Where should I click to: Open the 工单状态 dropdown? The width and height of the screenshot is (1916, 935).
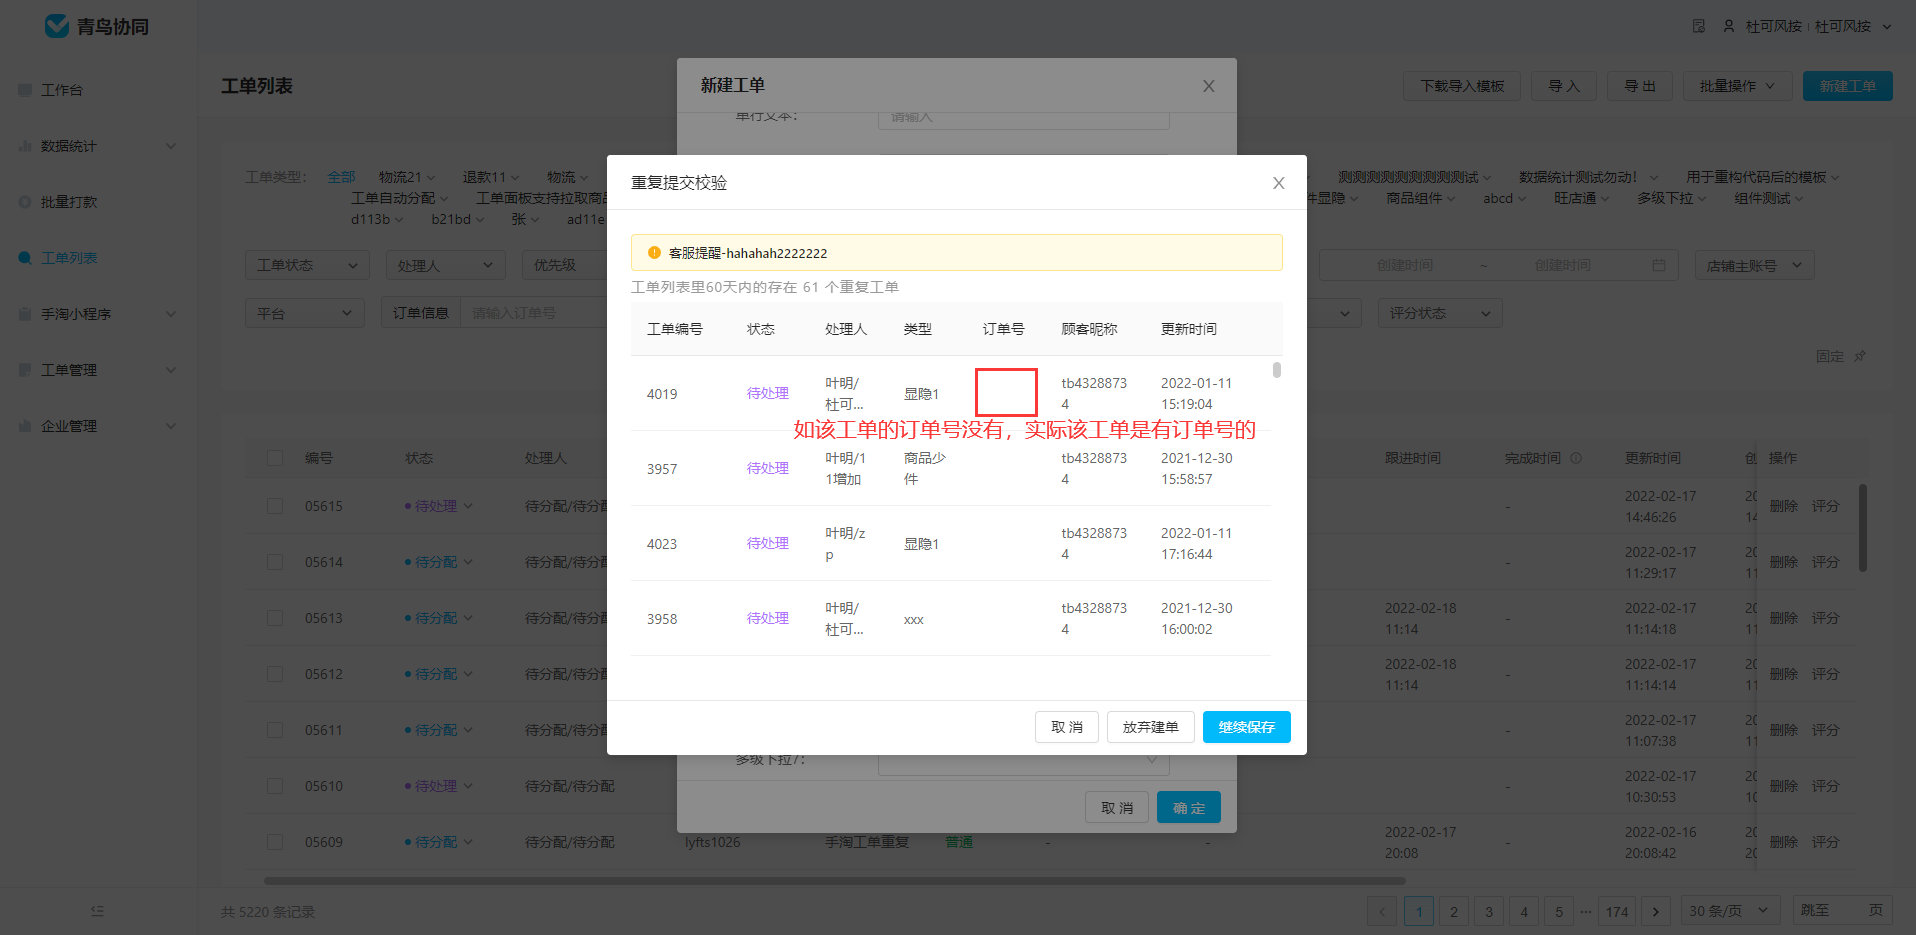tap(307, 265)
